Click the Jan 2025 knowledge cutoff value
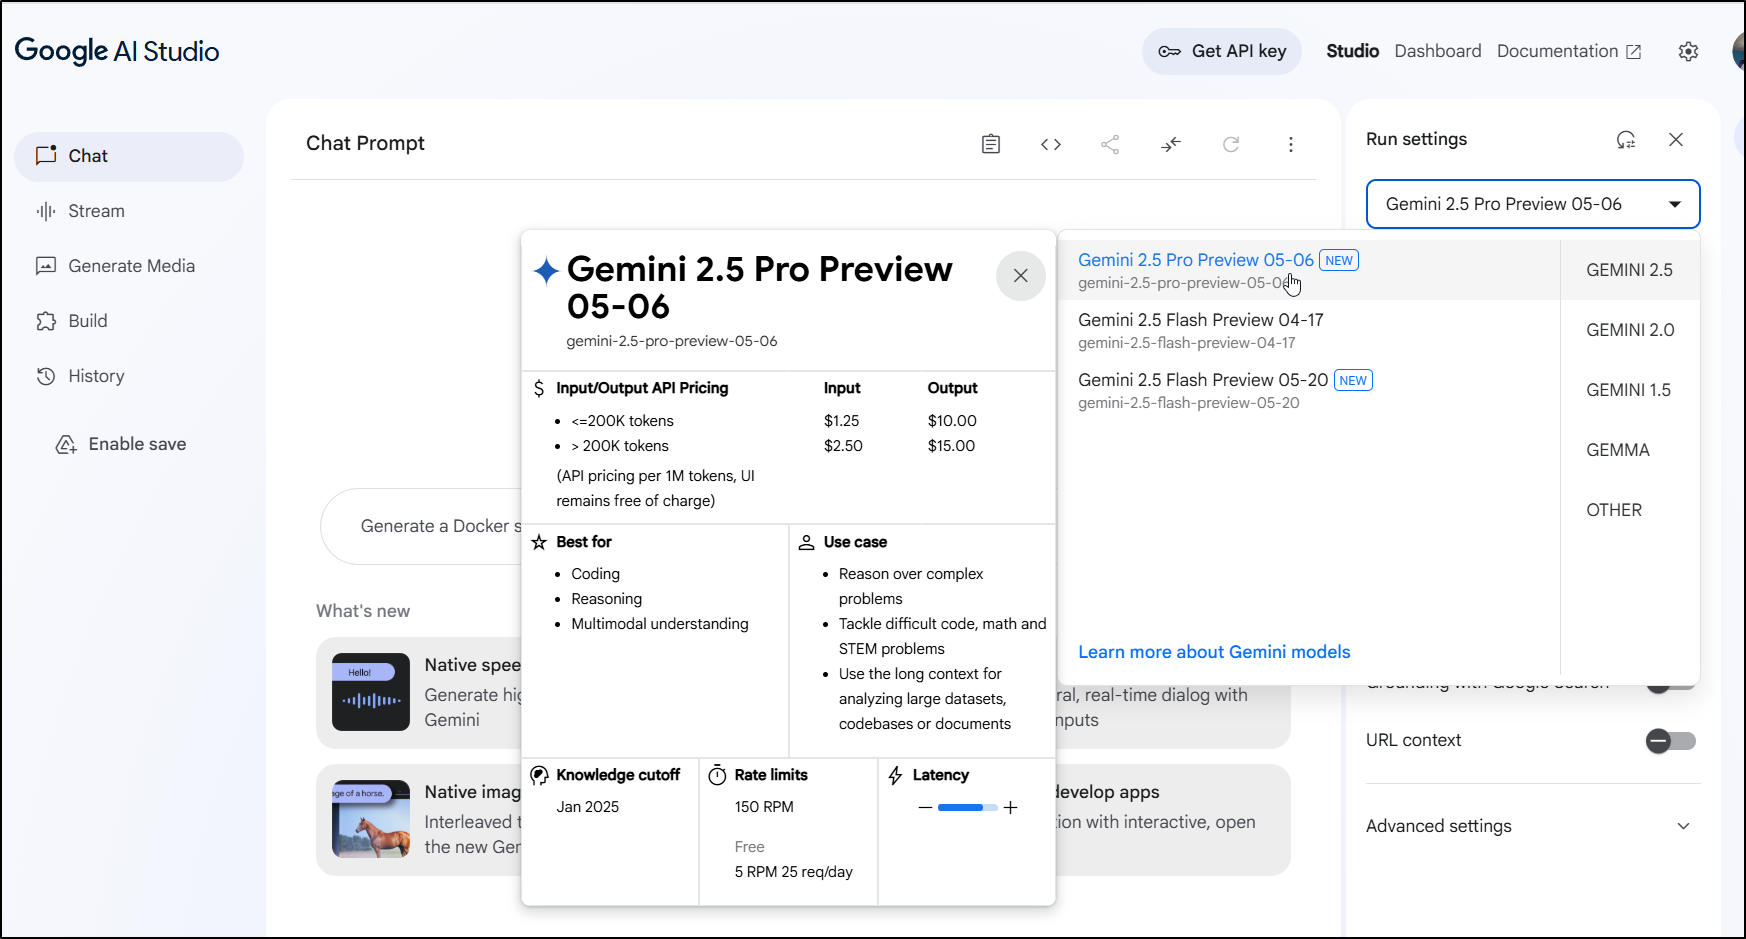Viewport: 1746px width, 939px height. point(588,807)
